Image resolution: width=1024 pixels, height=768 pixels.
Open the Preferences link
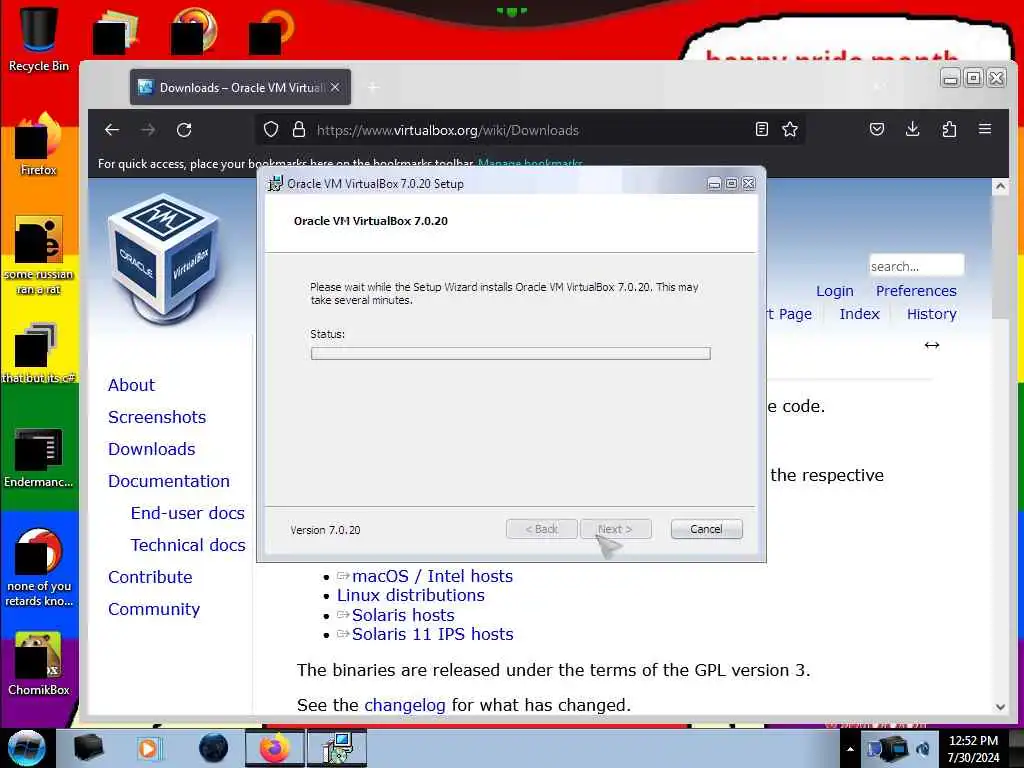(916, 291)
